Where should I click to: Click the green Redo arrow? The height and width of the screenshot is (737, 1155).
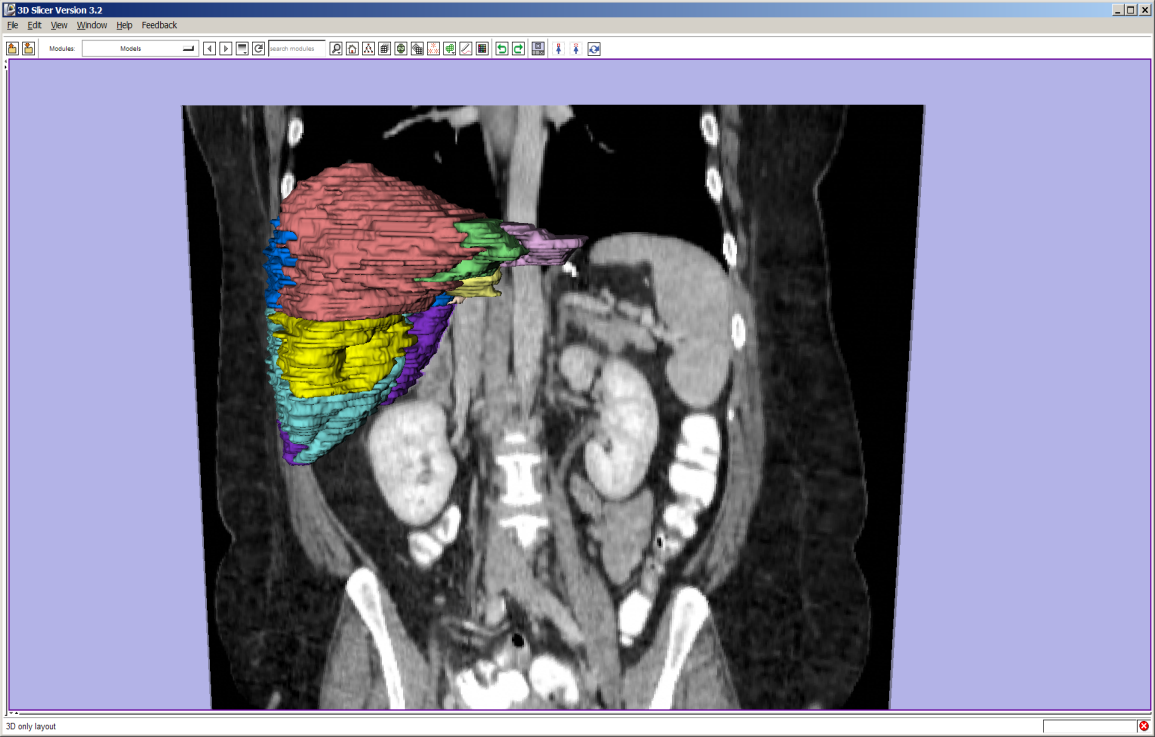518,48
